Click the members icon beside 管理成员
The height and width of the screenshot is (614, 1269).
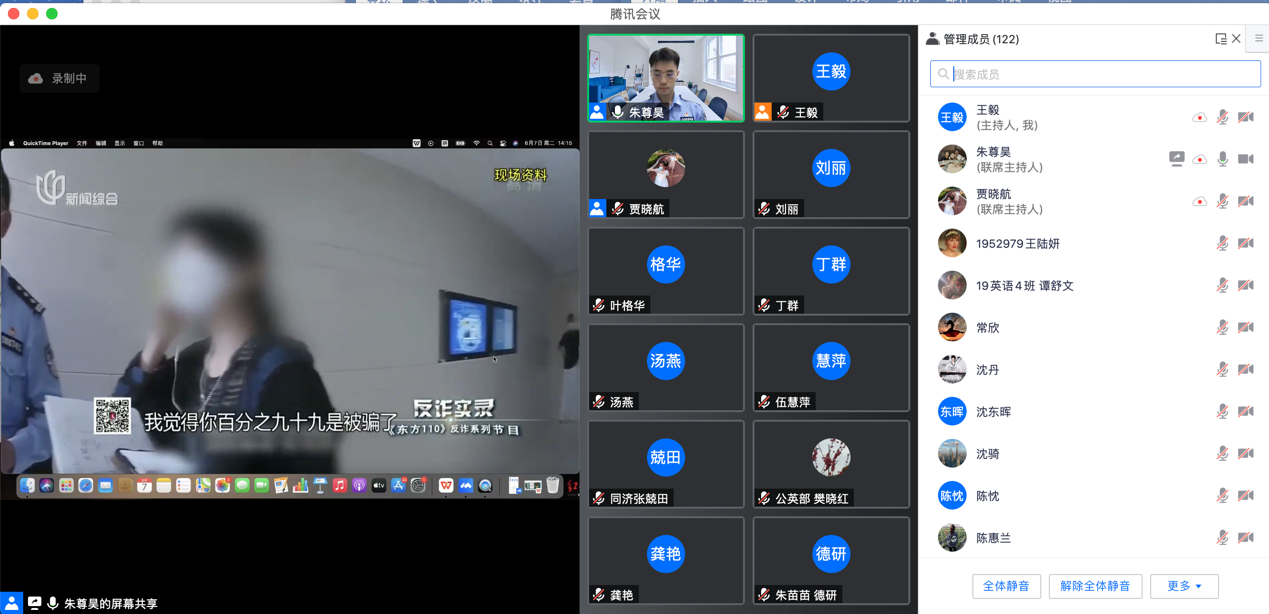932,39
